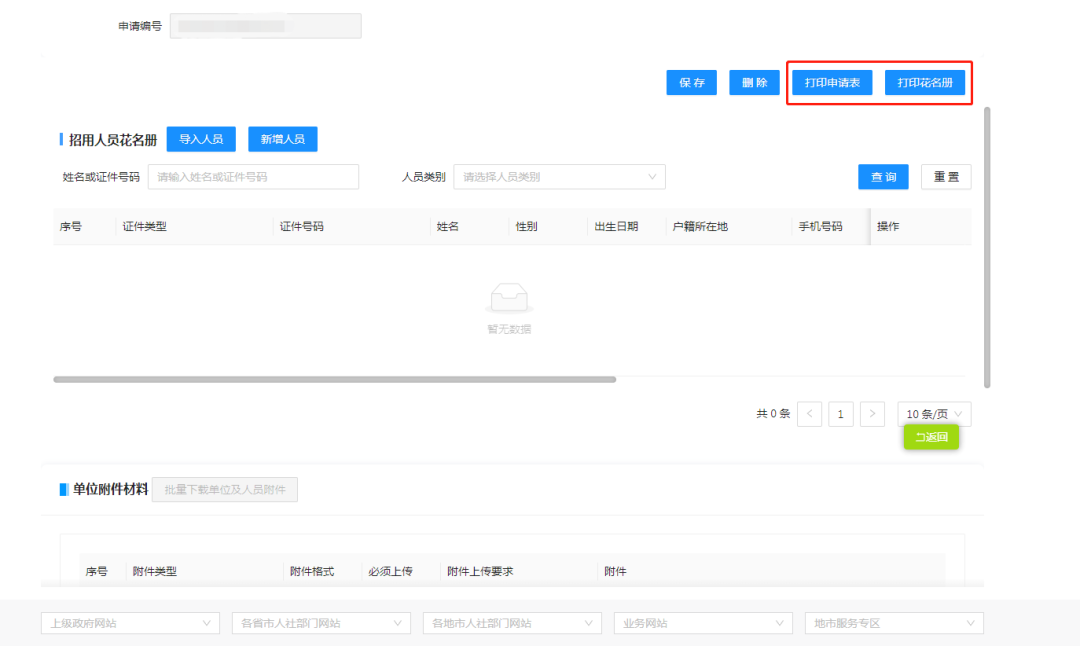This screenshot has height=646, width=1080.
Task: Reset filters with 重置 button
Action: point(945,177)
